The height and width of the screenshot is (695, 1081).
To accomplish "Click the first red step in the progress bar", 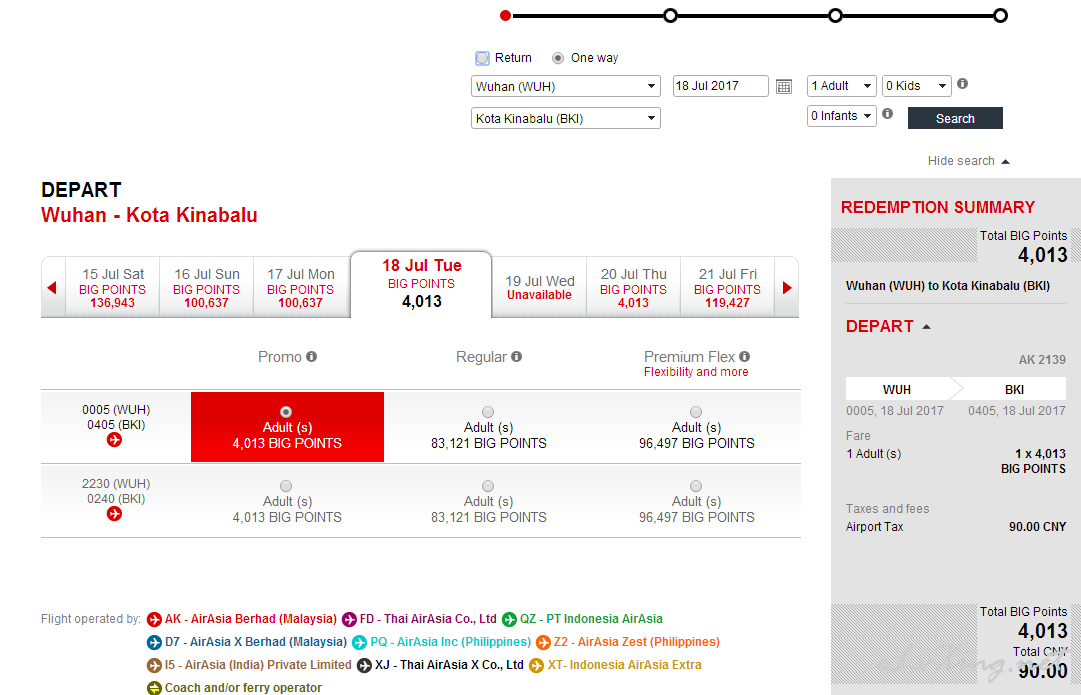I will [505, 15].
